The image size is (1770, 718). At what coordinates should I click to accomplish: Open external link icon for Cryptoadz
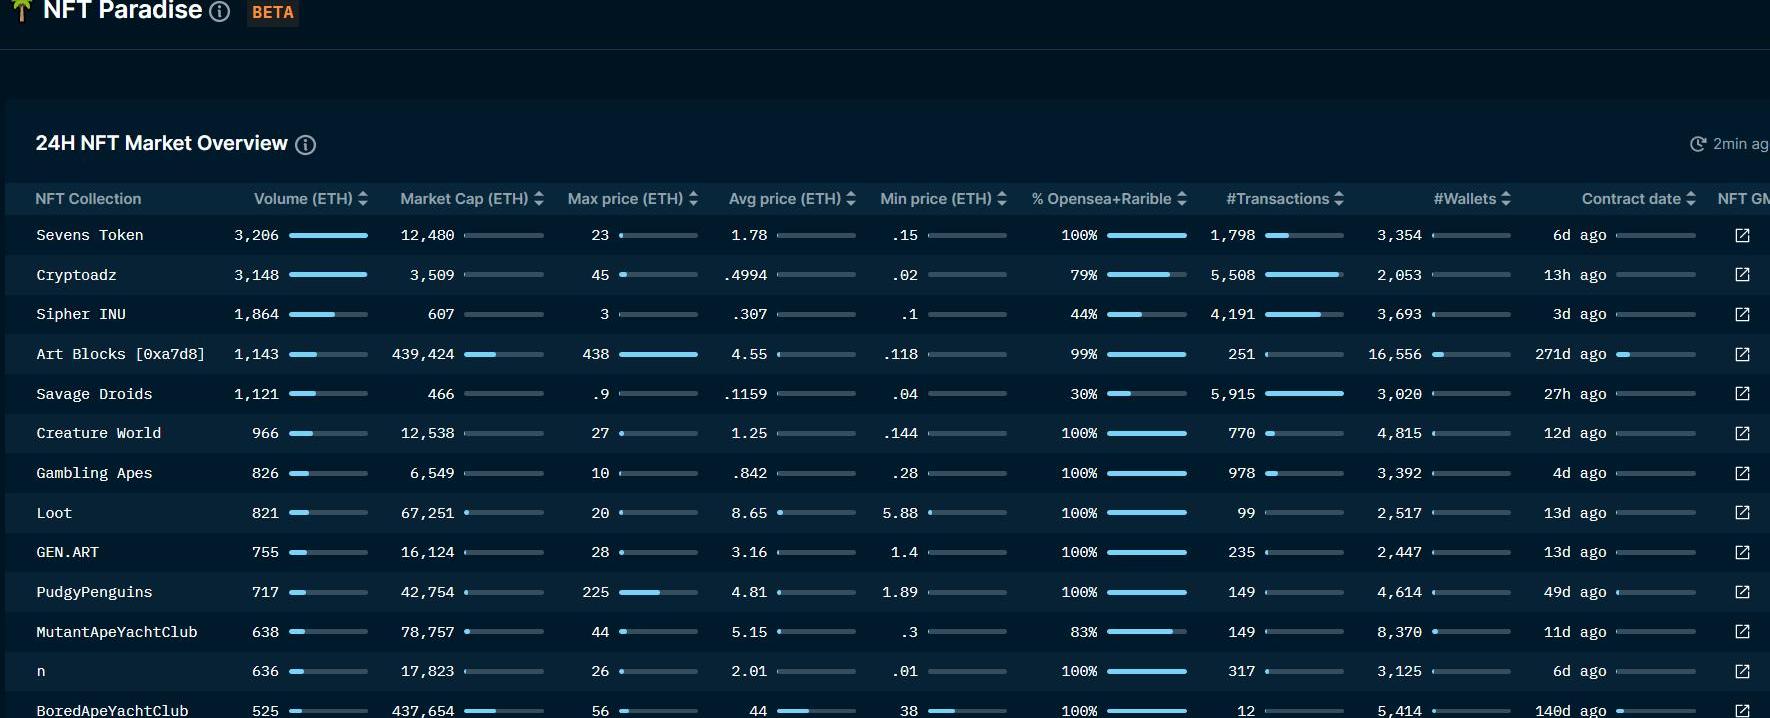(1742, 275)
